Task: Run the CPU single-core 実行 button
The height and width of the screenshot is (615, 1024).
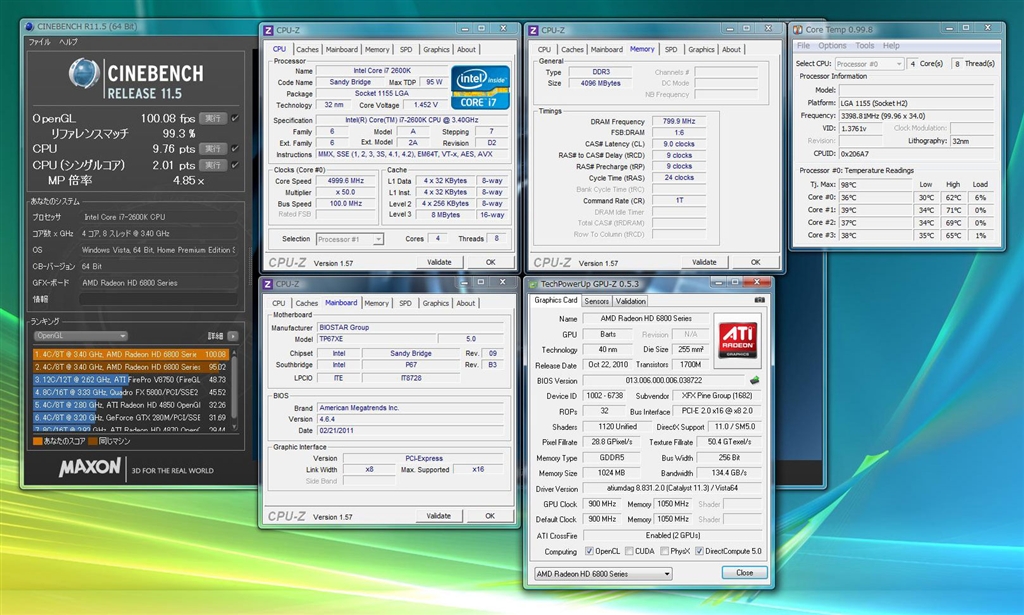Action: (x=213, y=165)
